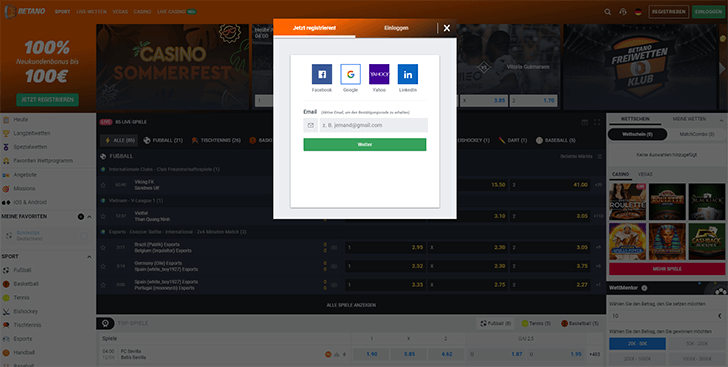Open the LIVE CASINO menu item
Image resolution: width=728 pixels, height=367 pixels.
tap(176, 12)
